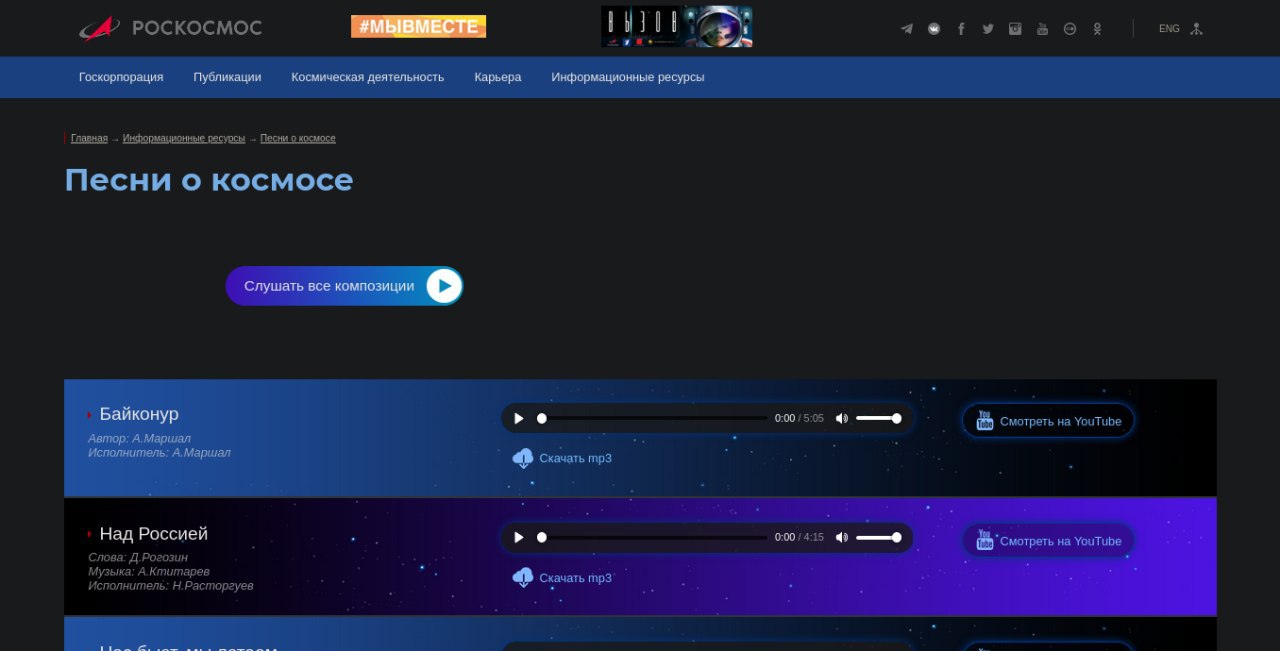This screenshot has width=1280, height=651.
Task: Open the Космическая деятельность menu
Action: 368,77
